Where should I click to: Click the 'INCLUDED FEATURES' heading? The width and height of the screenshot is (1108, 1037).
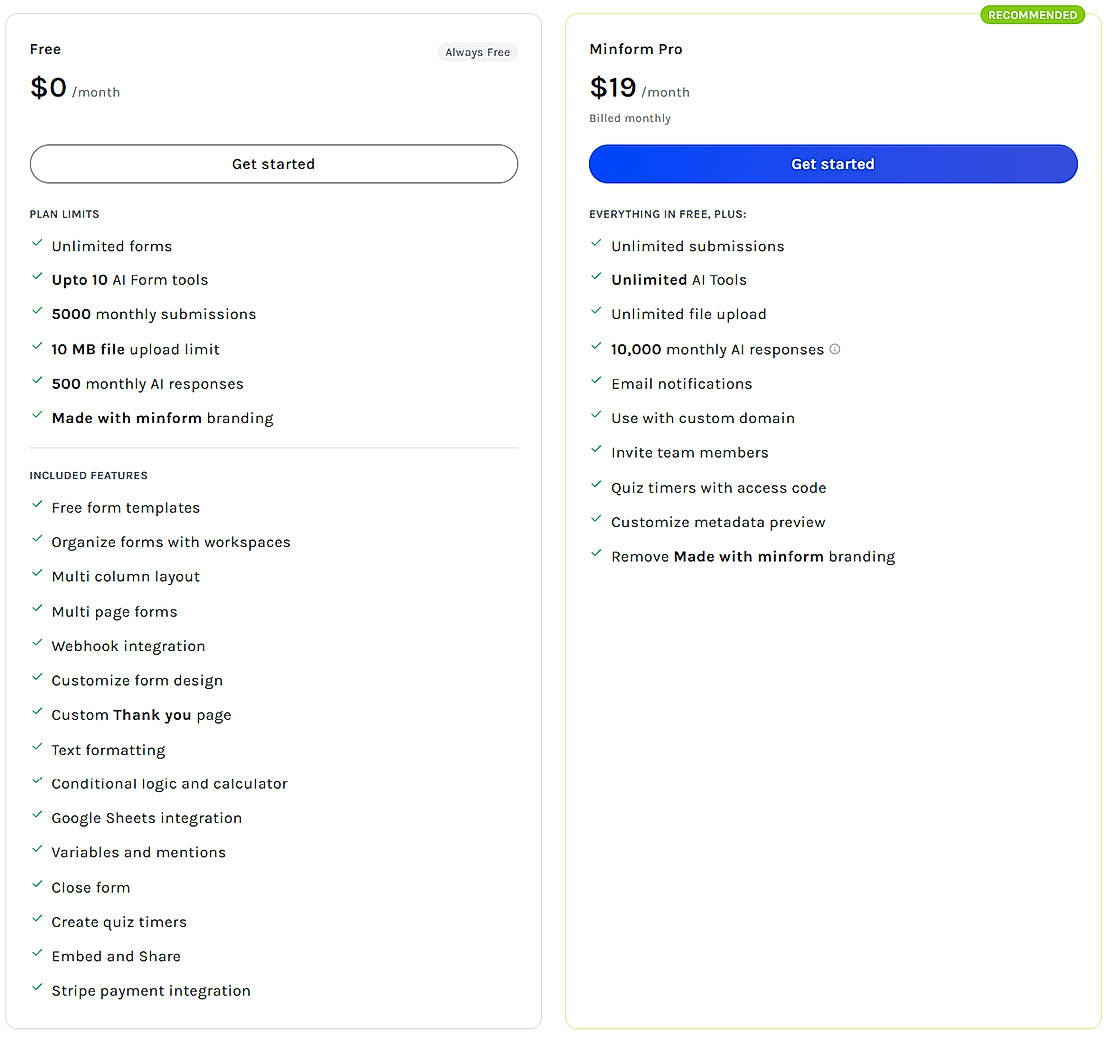click(88, 475)
